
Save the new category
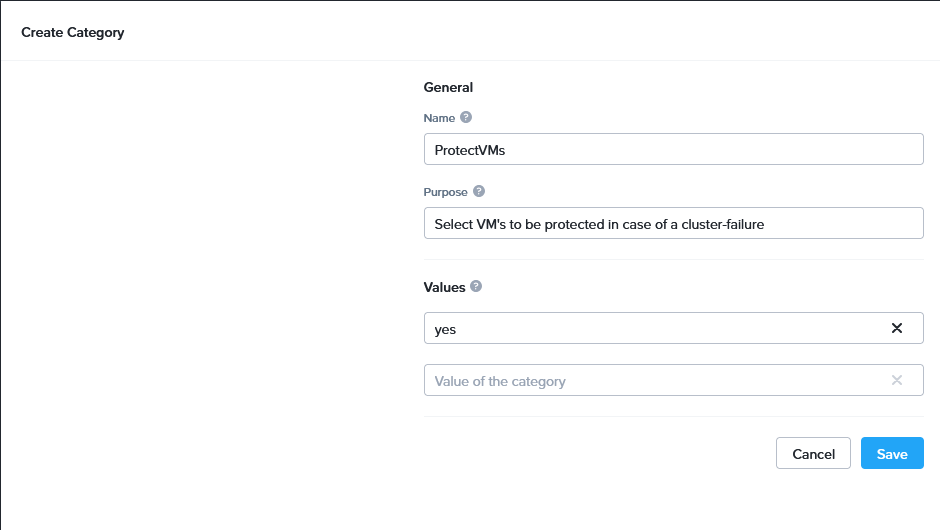coord(892,454)
